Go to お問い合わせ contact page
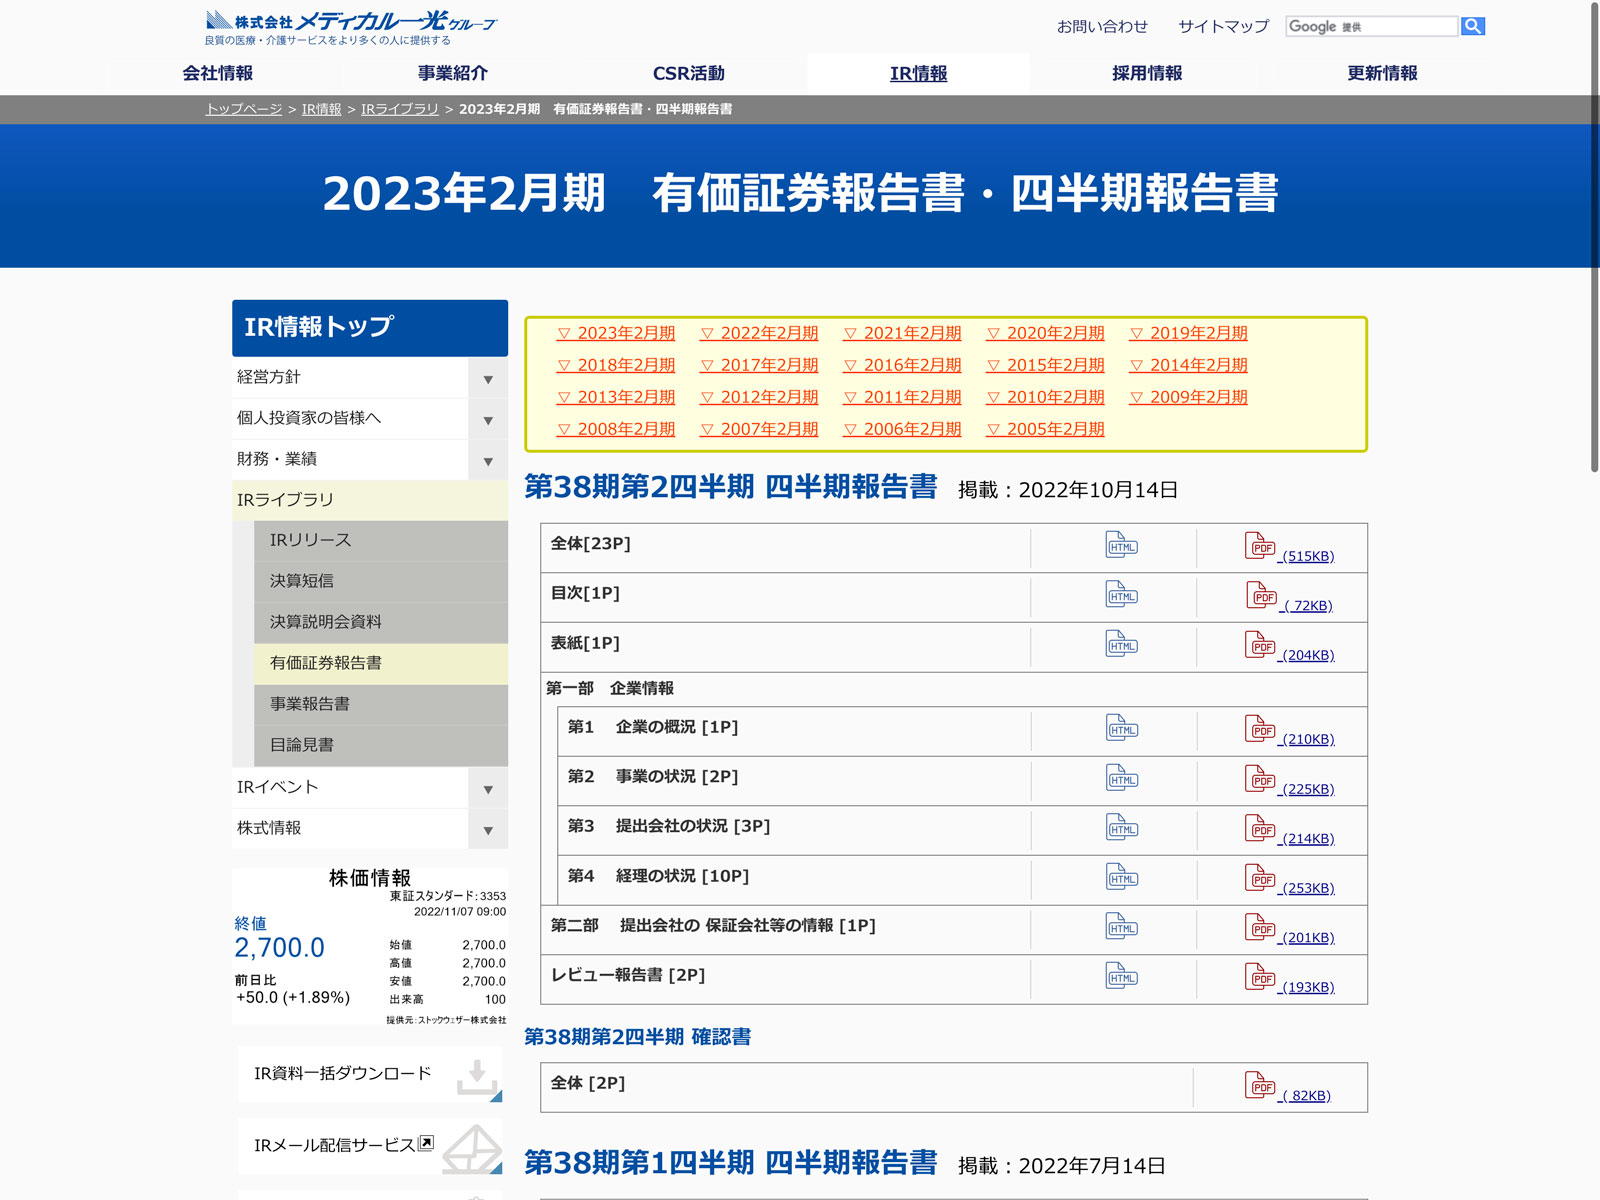The image size is (1600, 1200). pos(1102,26)
